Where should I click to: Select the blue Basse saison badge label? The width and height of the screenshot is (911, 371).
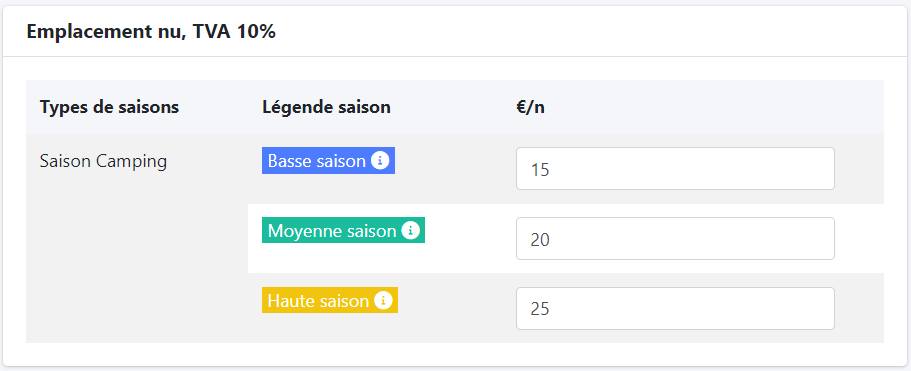click(x=328, y=160)
